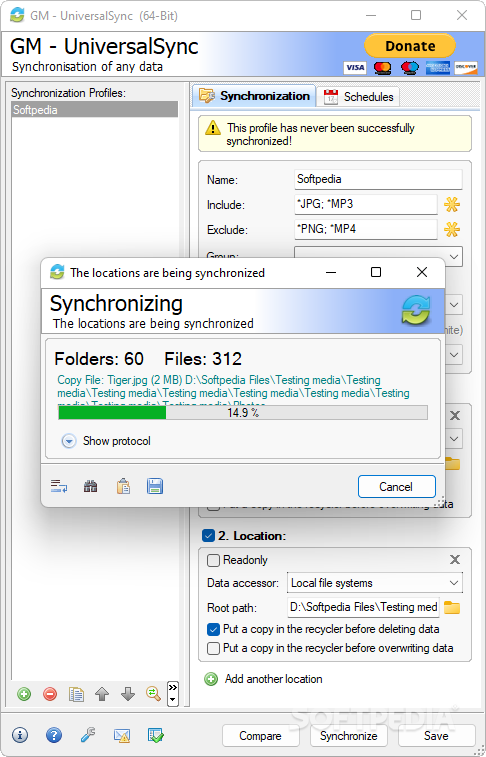Click the green checkmark checklist icon

[x=155, y=735]
